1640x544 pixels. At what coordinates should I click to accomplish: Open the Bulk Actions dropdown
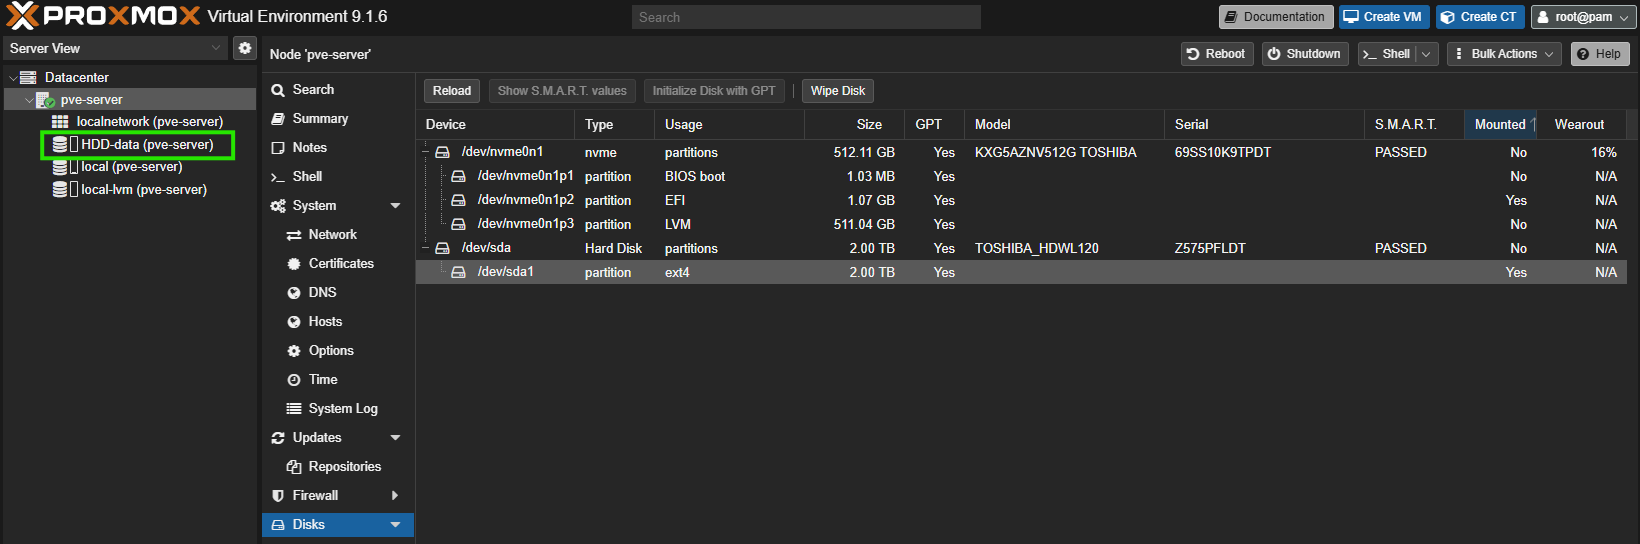1503,54
